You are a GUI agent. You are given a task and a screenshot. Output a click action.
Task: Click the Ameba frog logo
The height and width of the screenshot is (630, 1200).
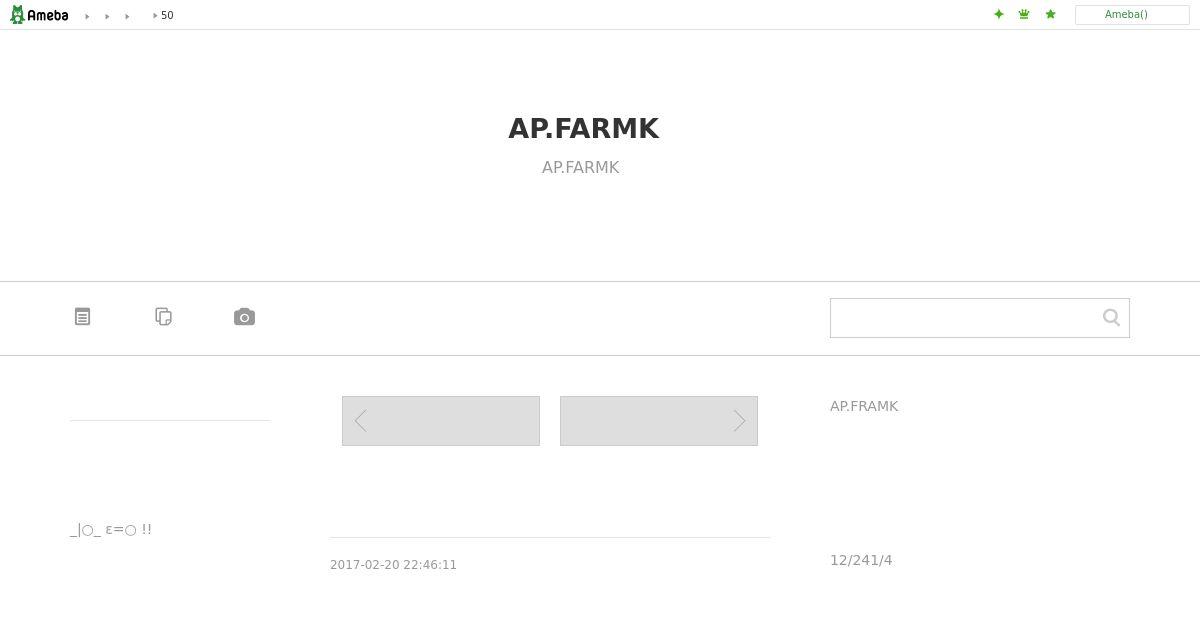(x=39, y=15)
